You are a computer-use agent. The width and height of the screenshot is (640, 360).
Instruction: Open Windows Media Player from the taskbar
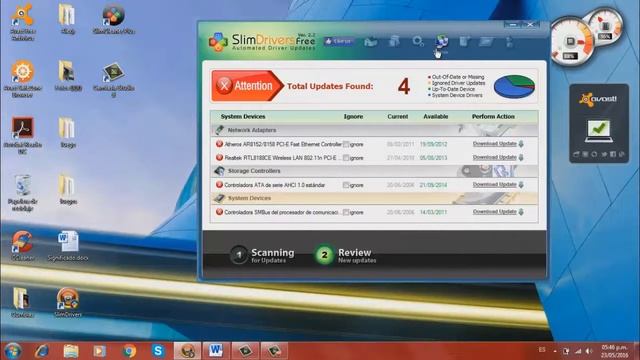coord(99,351)
